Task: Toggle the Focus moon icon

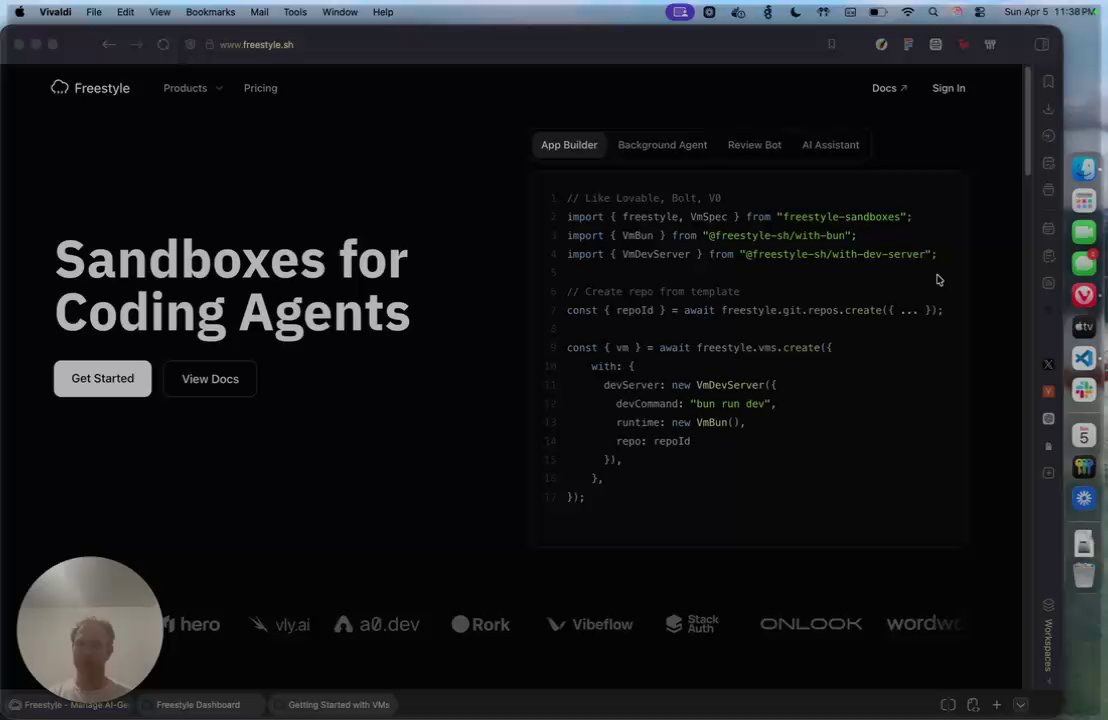Action: [795, 12]
